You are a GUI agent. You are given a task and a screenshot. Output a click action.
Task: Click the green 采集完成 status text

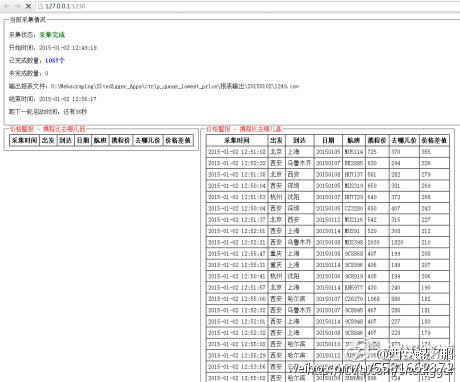tap(52, 35)
